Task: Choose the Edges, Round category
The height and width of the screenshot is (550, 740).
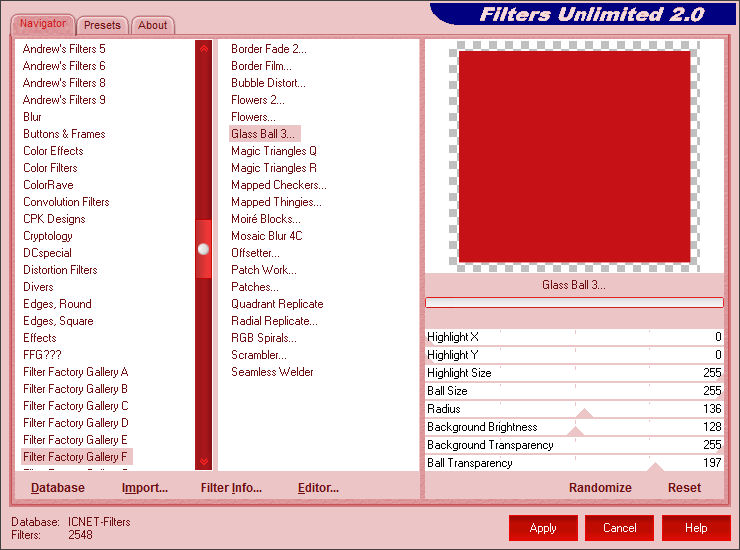Action: tap(57, 304)
